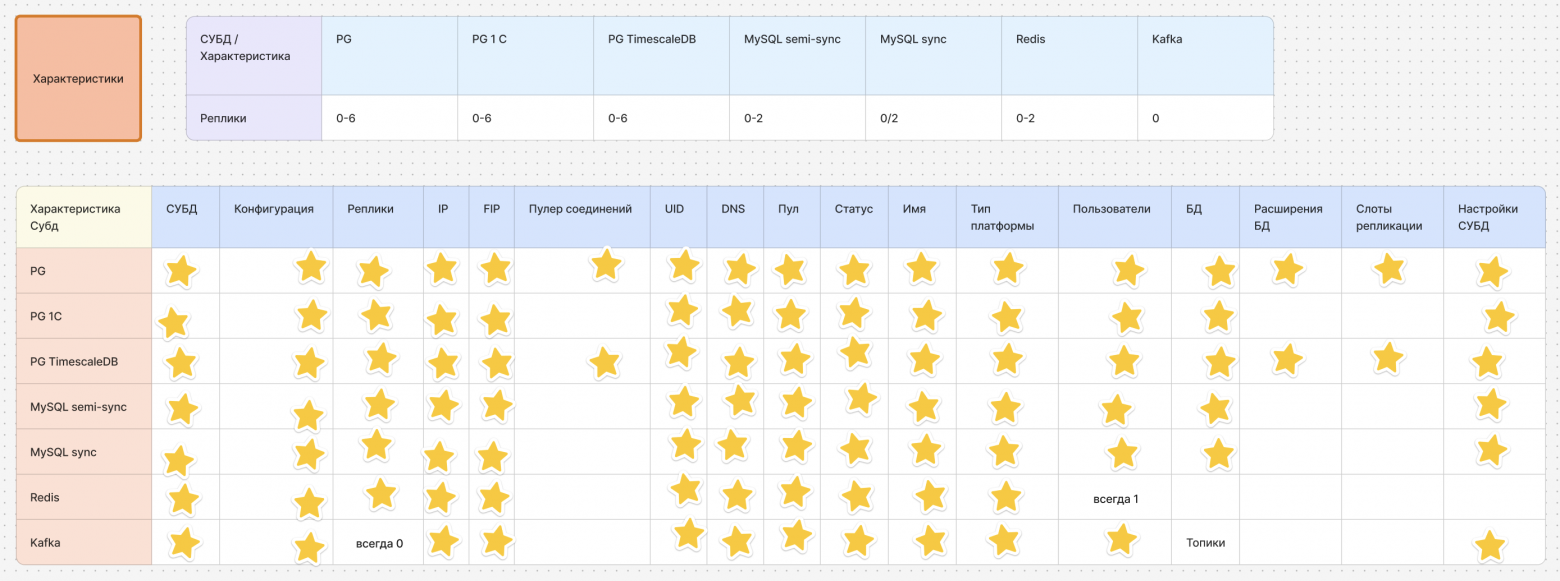Select star in MySQL sync row, DNS column
This screenshot has height=581, width=1560.
click(x=732, y=445)
